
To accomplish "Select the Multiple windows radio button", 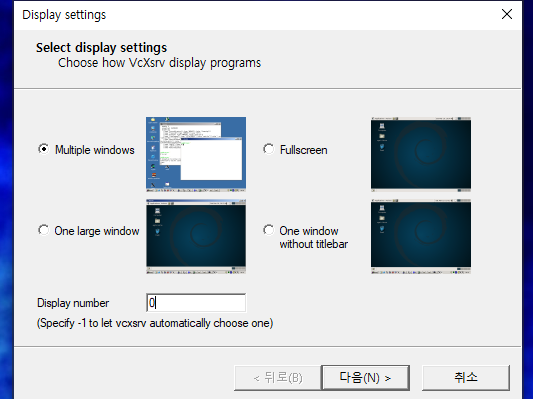I will (x=44, y=150).
